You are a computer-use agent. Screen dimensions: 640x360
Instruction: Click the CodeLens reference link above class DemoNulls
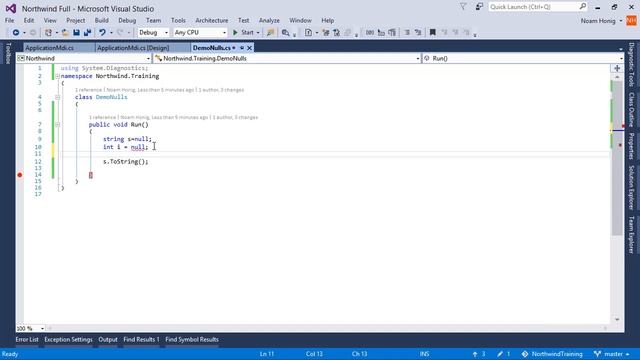pos(88,90)
